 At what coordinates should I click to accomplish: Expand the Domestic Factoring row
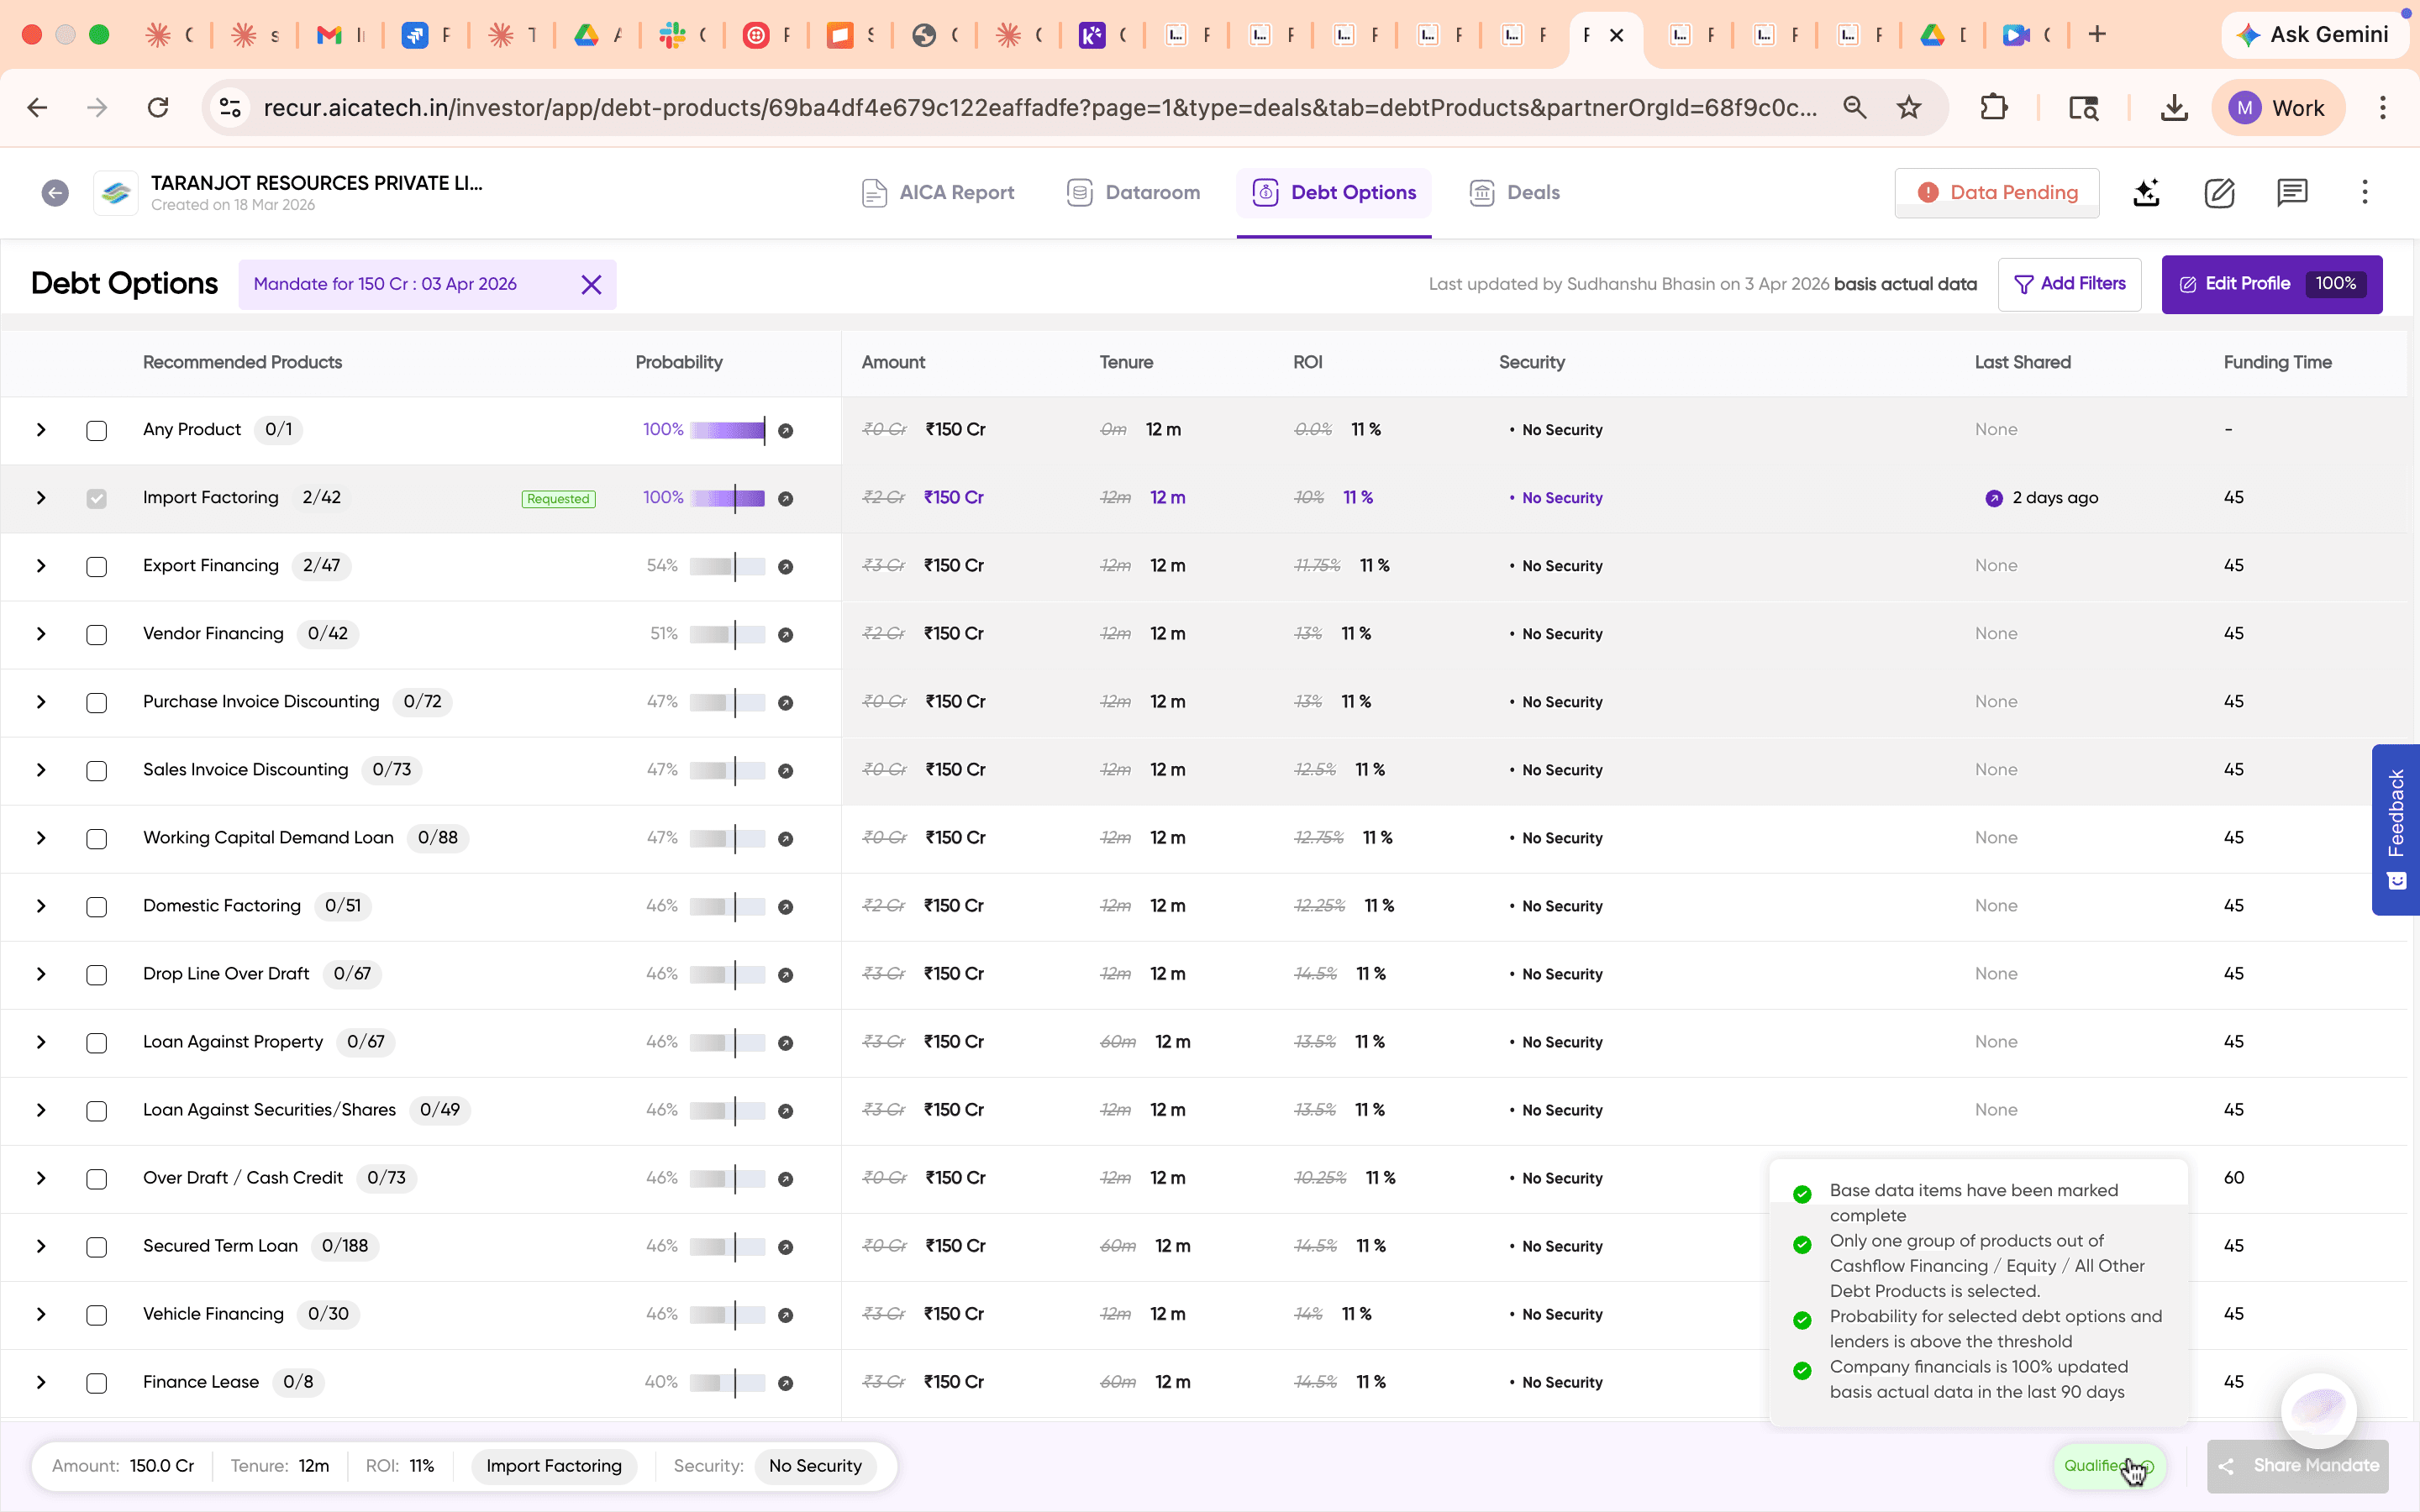(x=41, y=906)
